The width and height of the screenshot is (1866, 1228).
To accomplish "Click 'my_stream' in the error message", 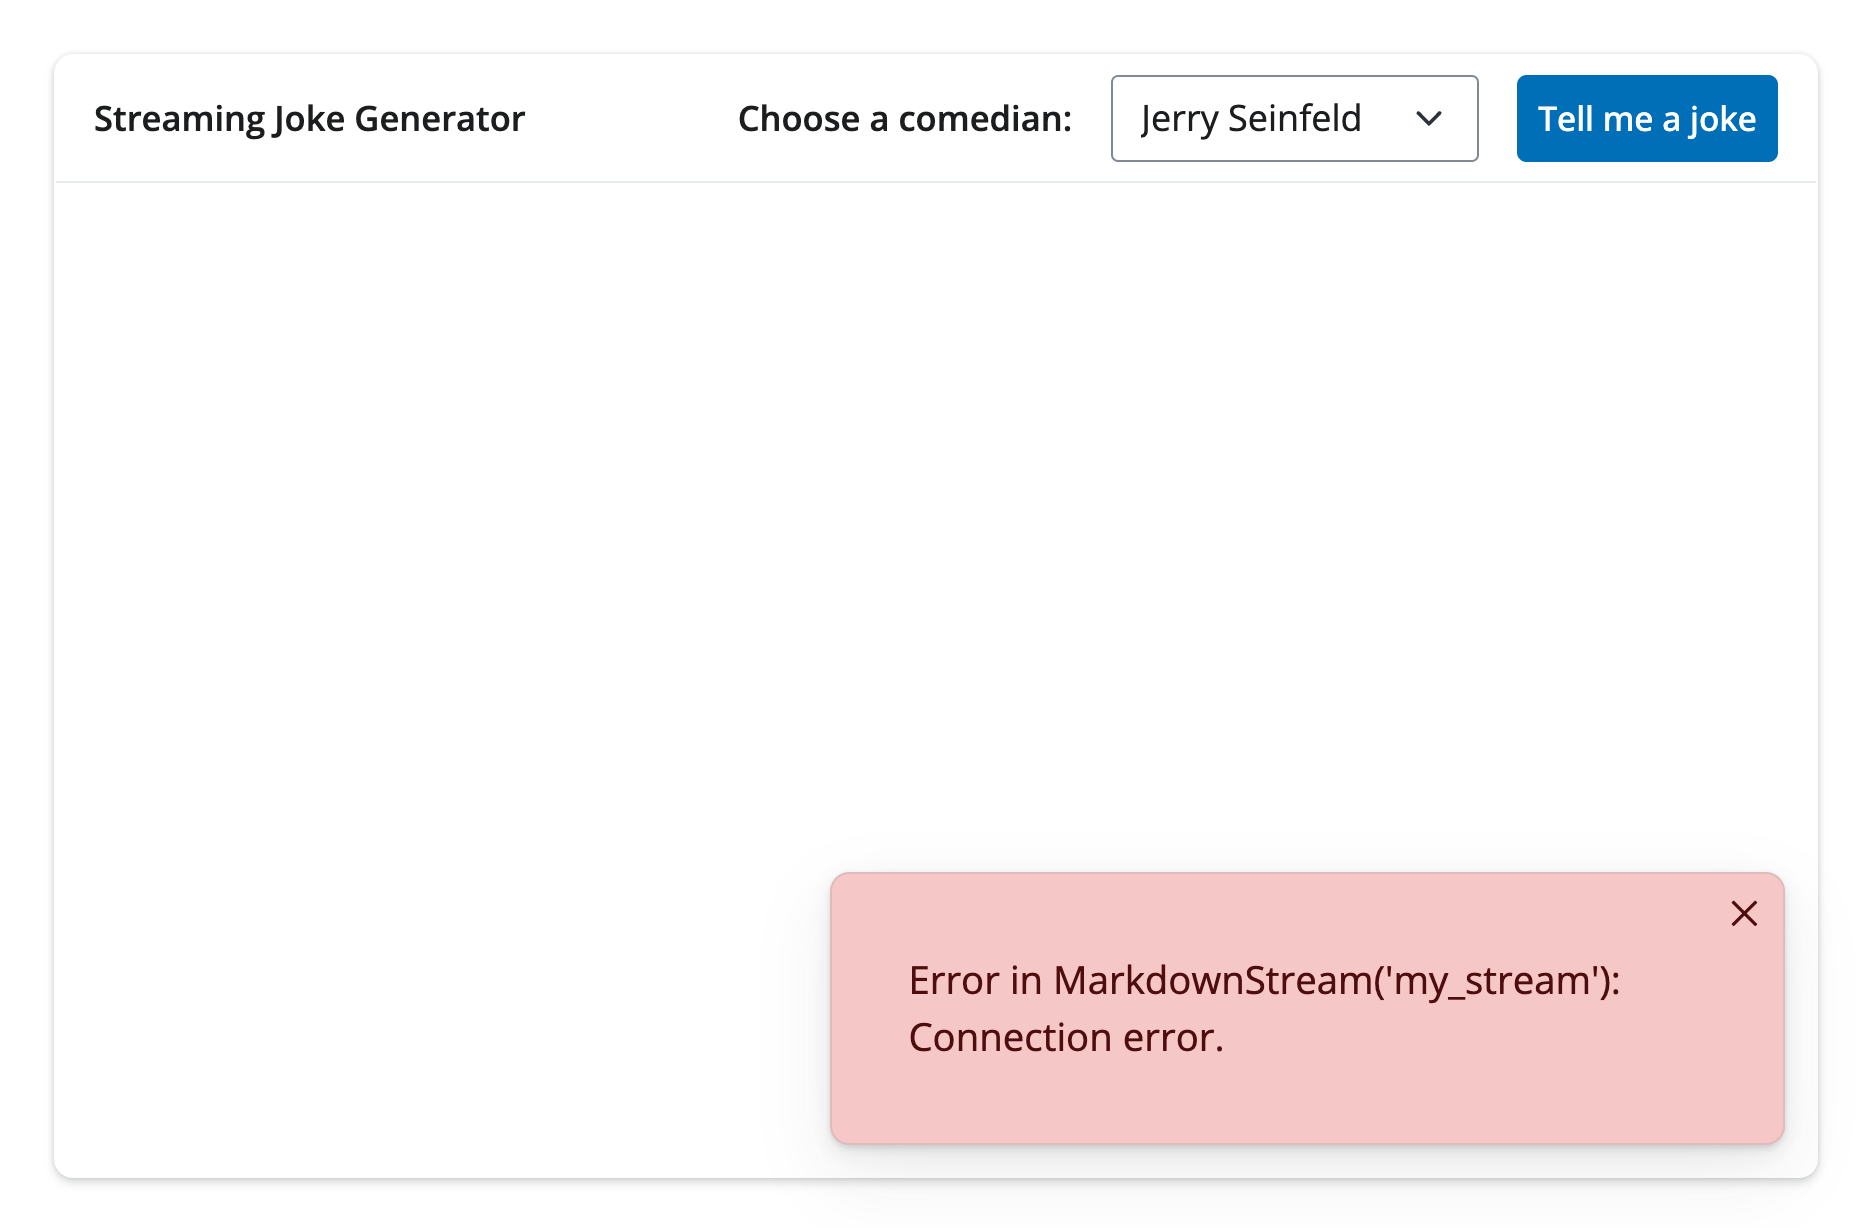I will (x=1492, y=981).
